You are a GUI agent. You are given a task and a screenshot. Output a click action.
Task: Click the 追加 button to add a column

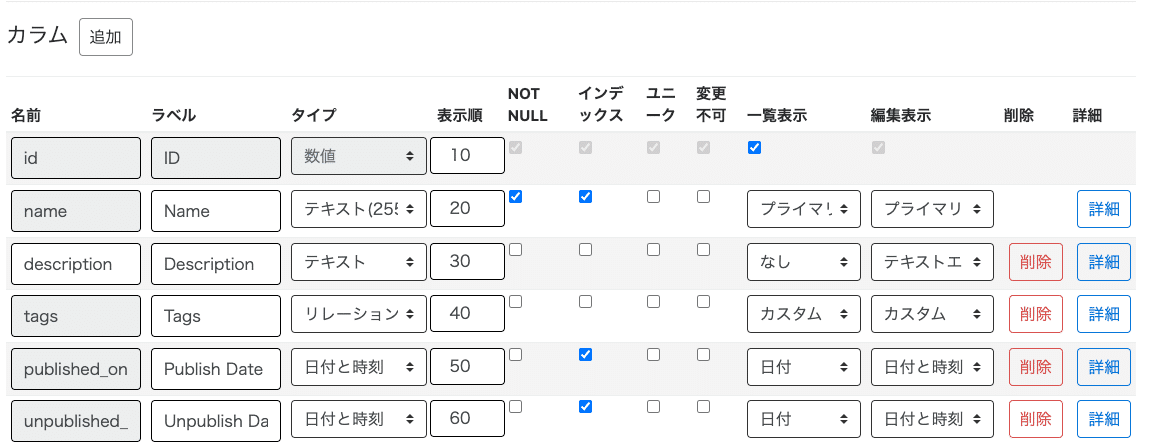pyautogui.click(x=105, y=38)
